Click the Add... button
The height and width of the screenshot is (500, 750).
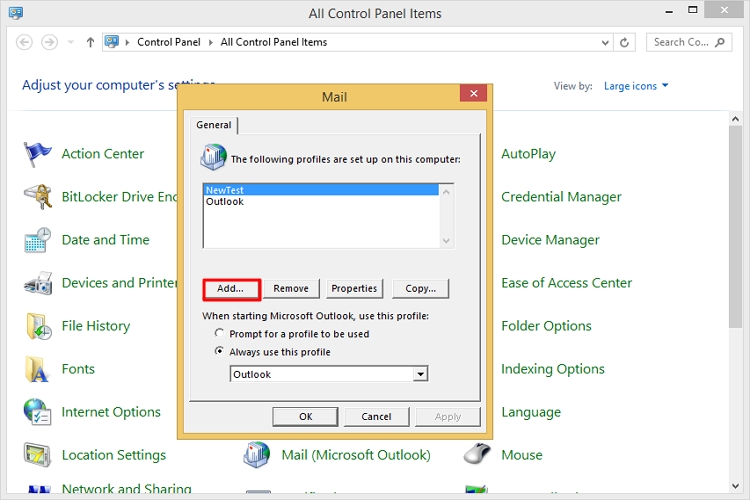tap(231, 289)
